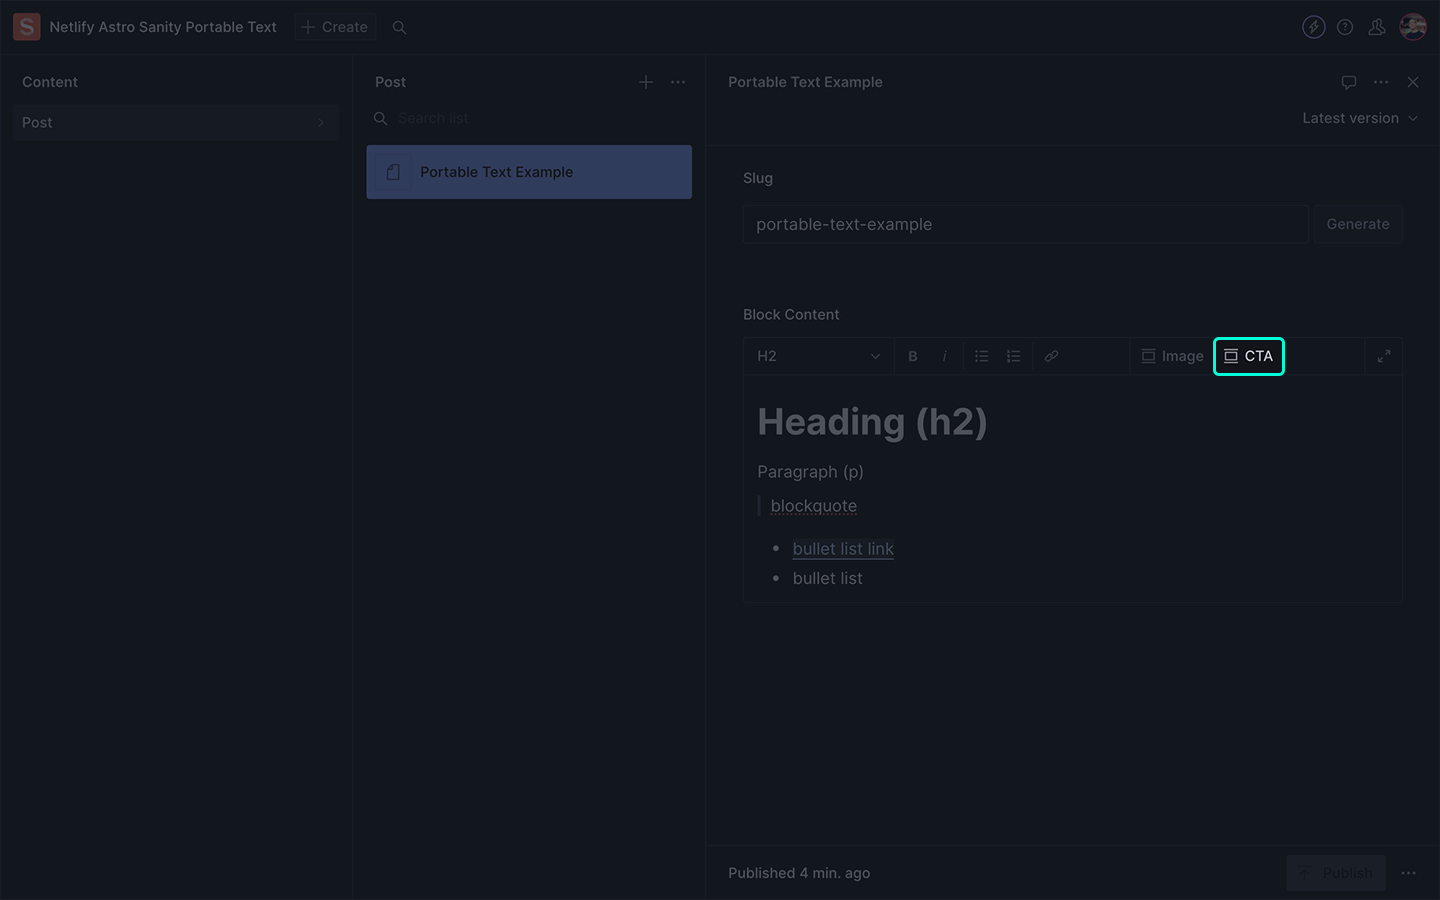Toggle numbered list formatting
The width and height of the screenshot is (1440, 900).
[x=1013, y=356]
